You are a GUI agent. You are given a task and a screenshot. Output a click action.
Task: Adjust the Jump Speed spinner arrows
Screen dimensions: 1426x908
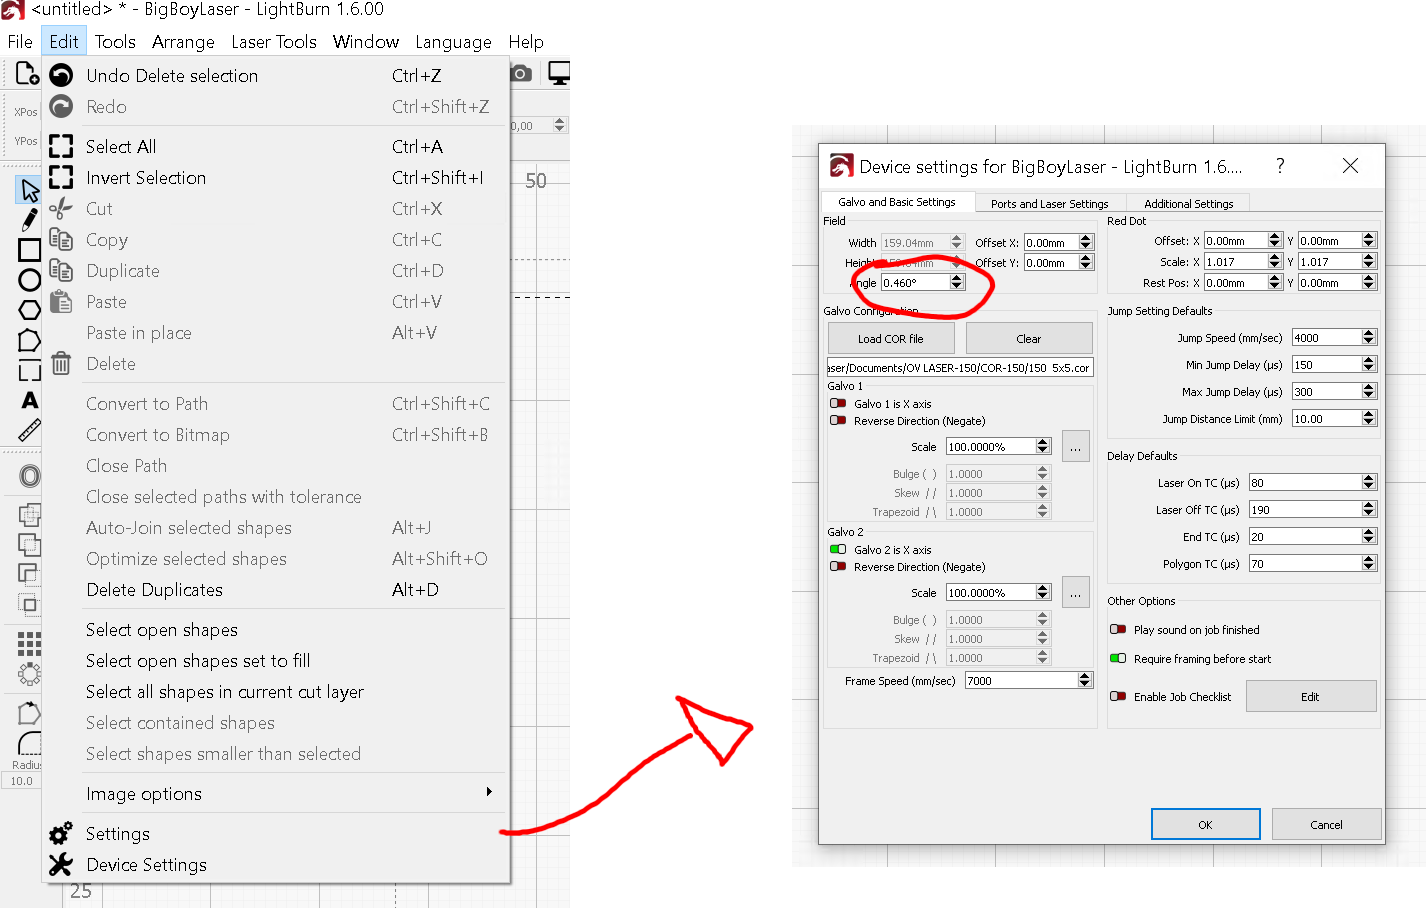tap(1369, 338)
